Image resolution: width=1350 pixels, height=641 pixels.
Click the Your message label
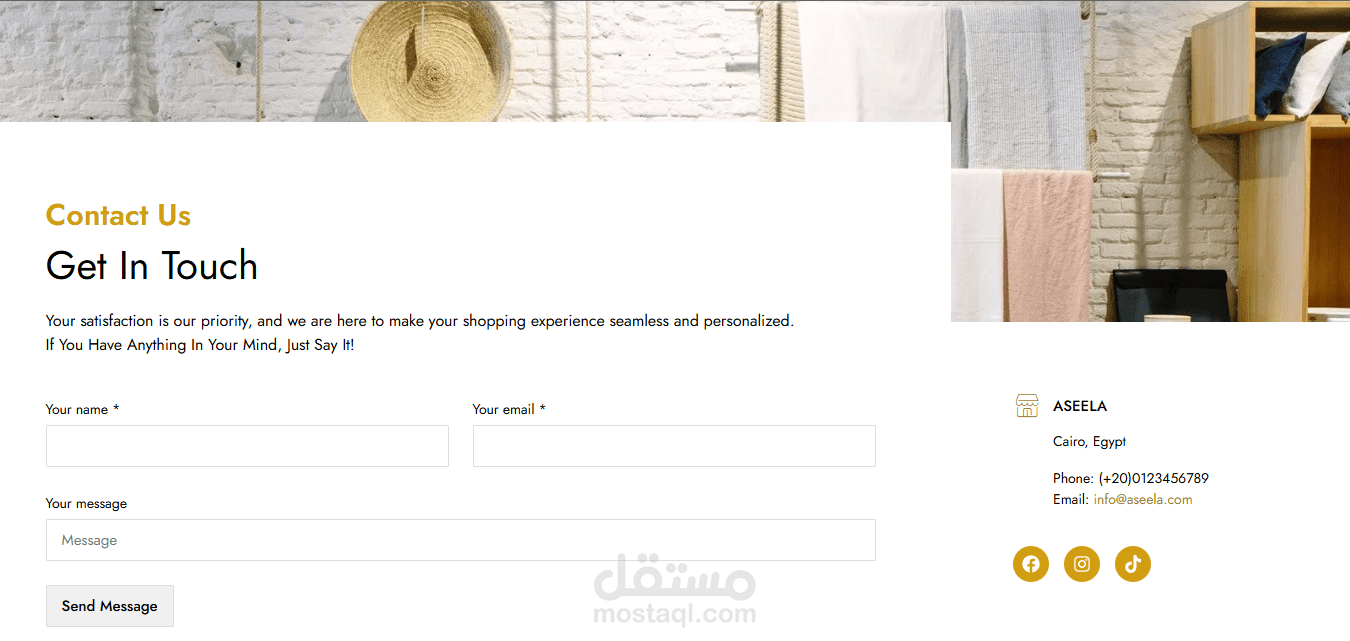tap(86, 504)
